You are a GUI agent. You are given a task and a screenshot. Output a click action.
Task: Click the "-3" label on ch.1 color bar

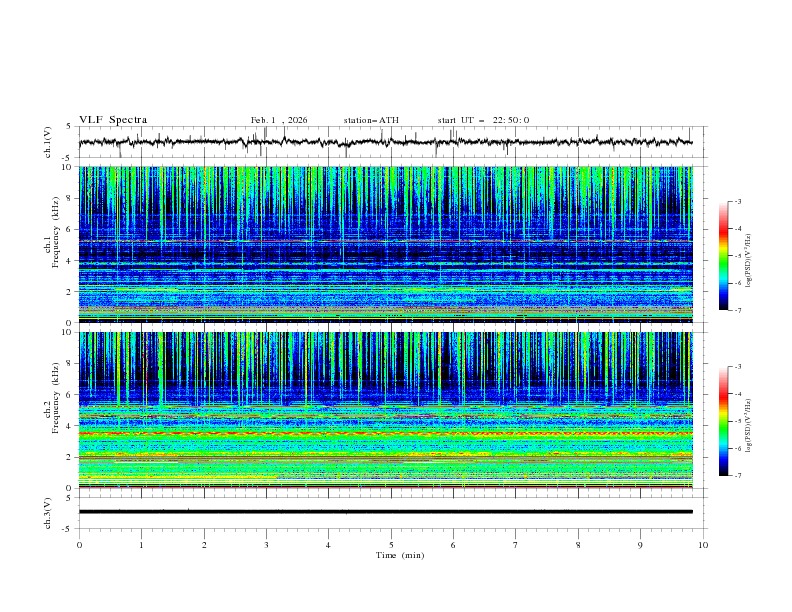(x=737, y=201)
